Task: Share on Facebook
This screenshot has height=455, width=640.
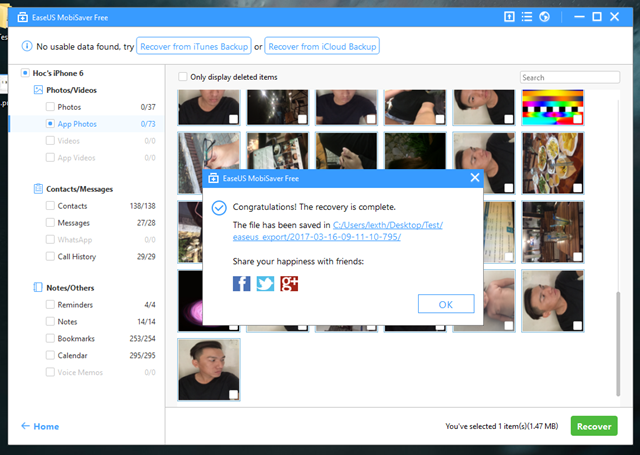Action: [242, 284]
